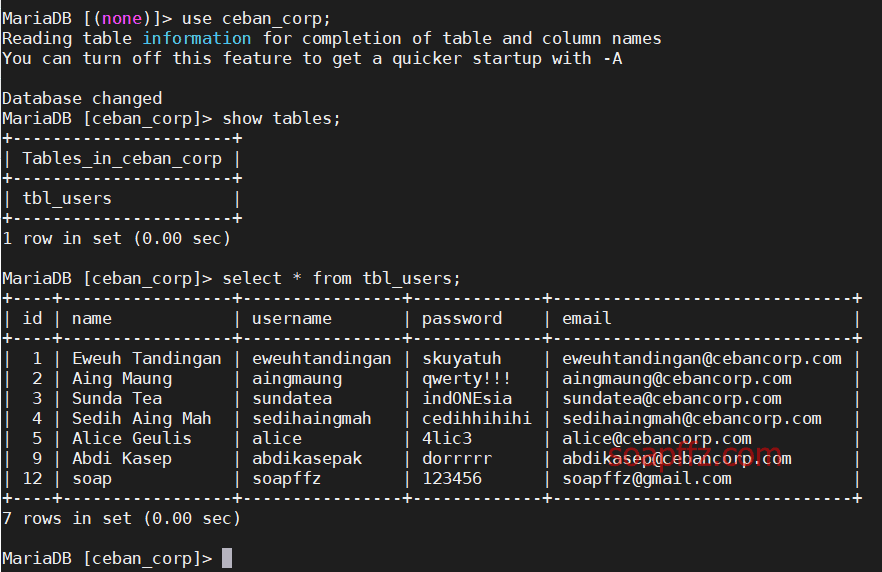Click the password 'qwerty!!!' cell
Viewport: 882px width, 572px height.
466,379
